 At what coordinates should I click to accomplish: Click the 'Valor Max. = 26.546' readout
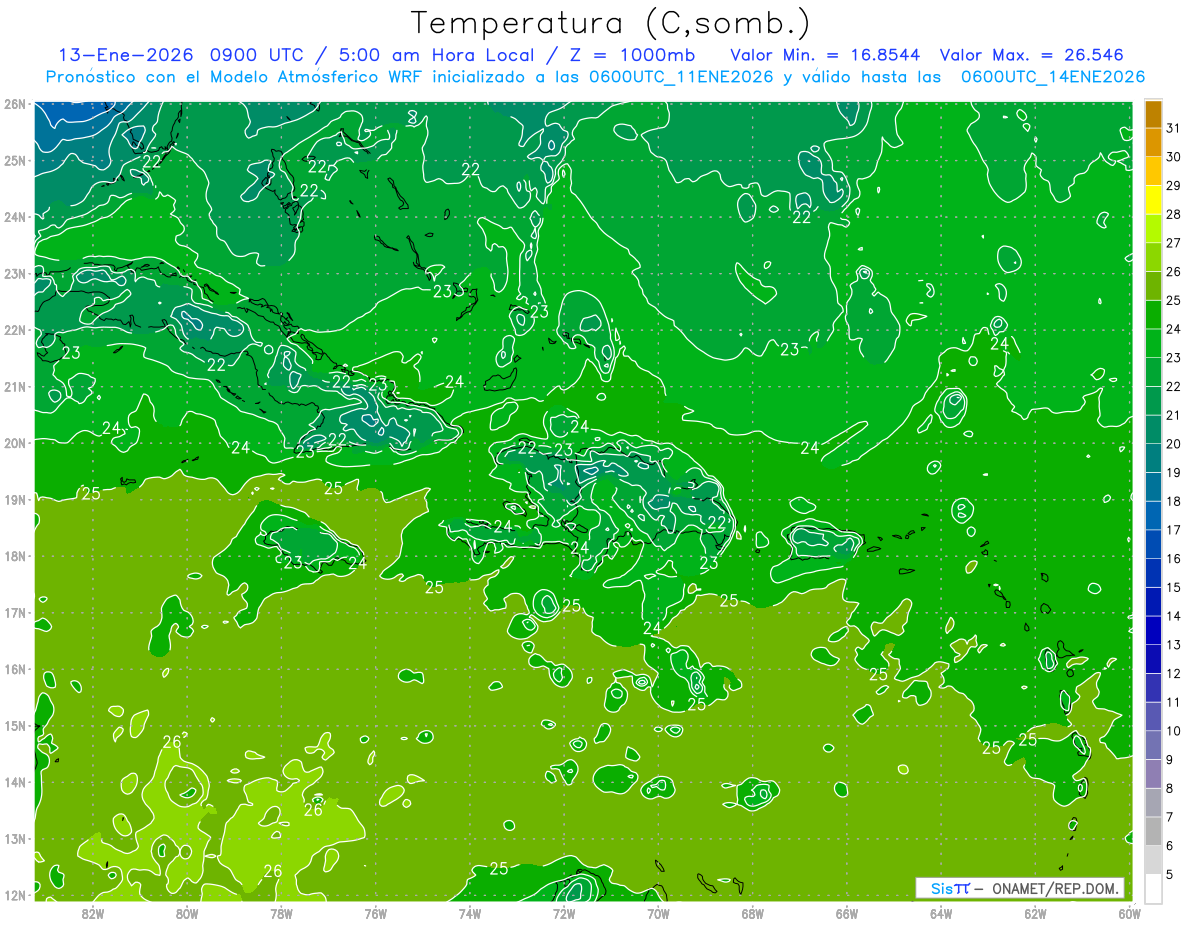click(1032, 55)
